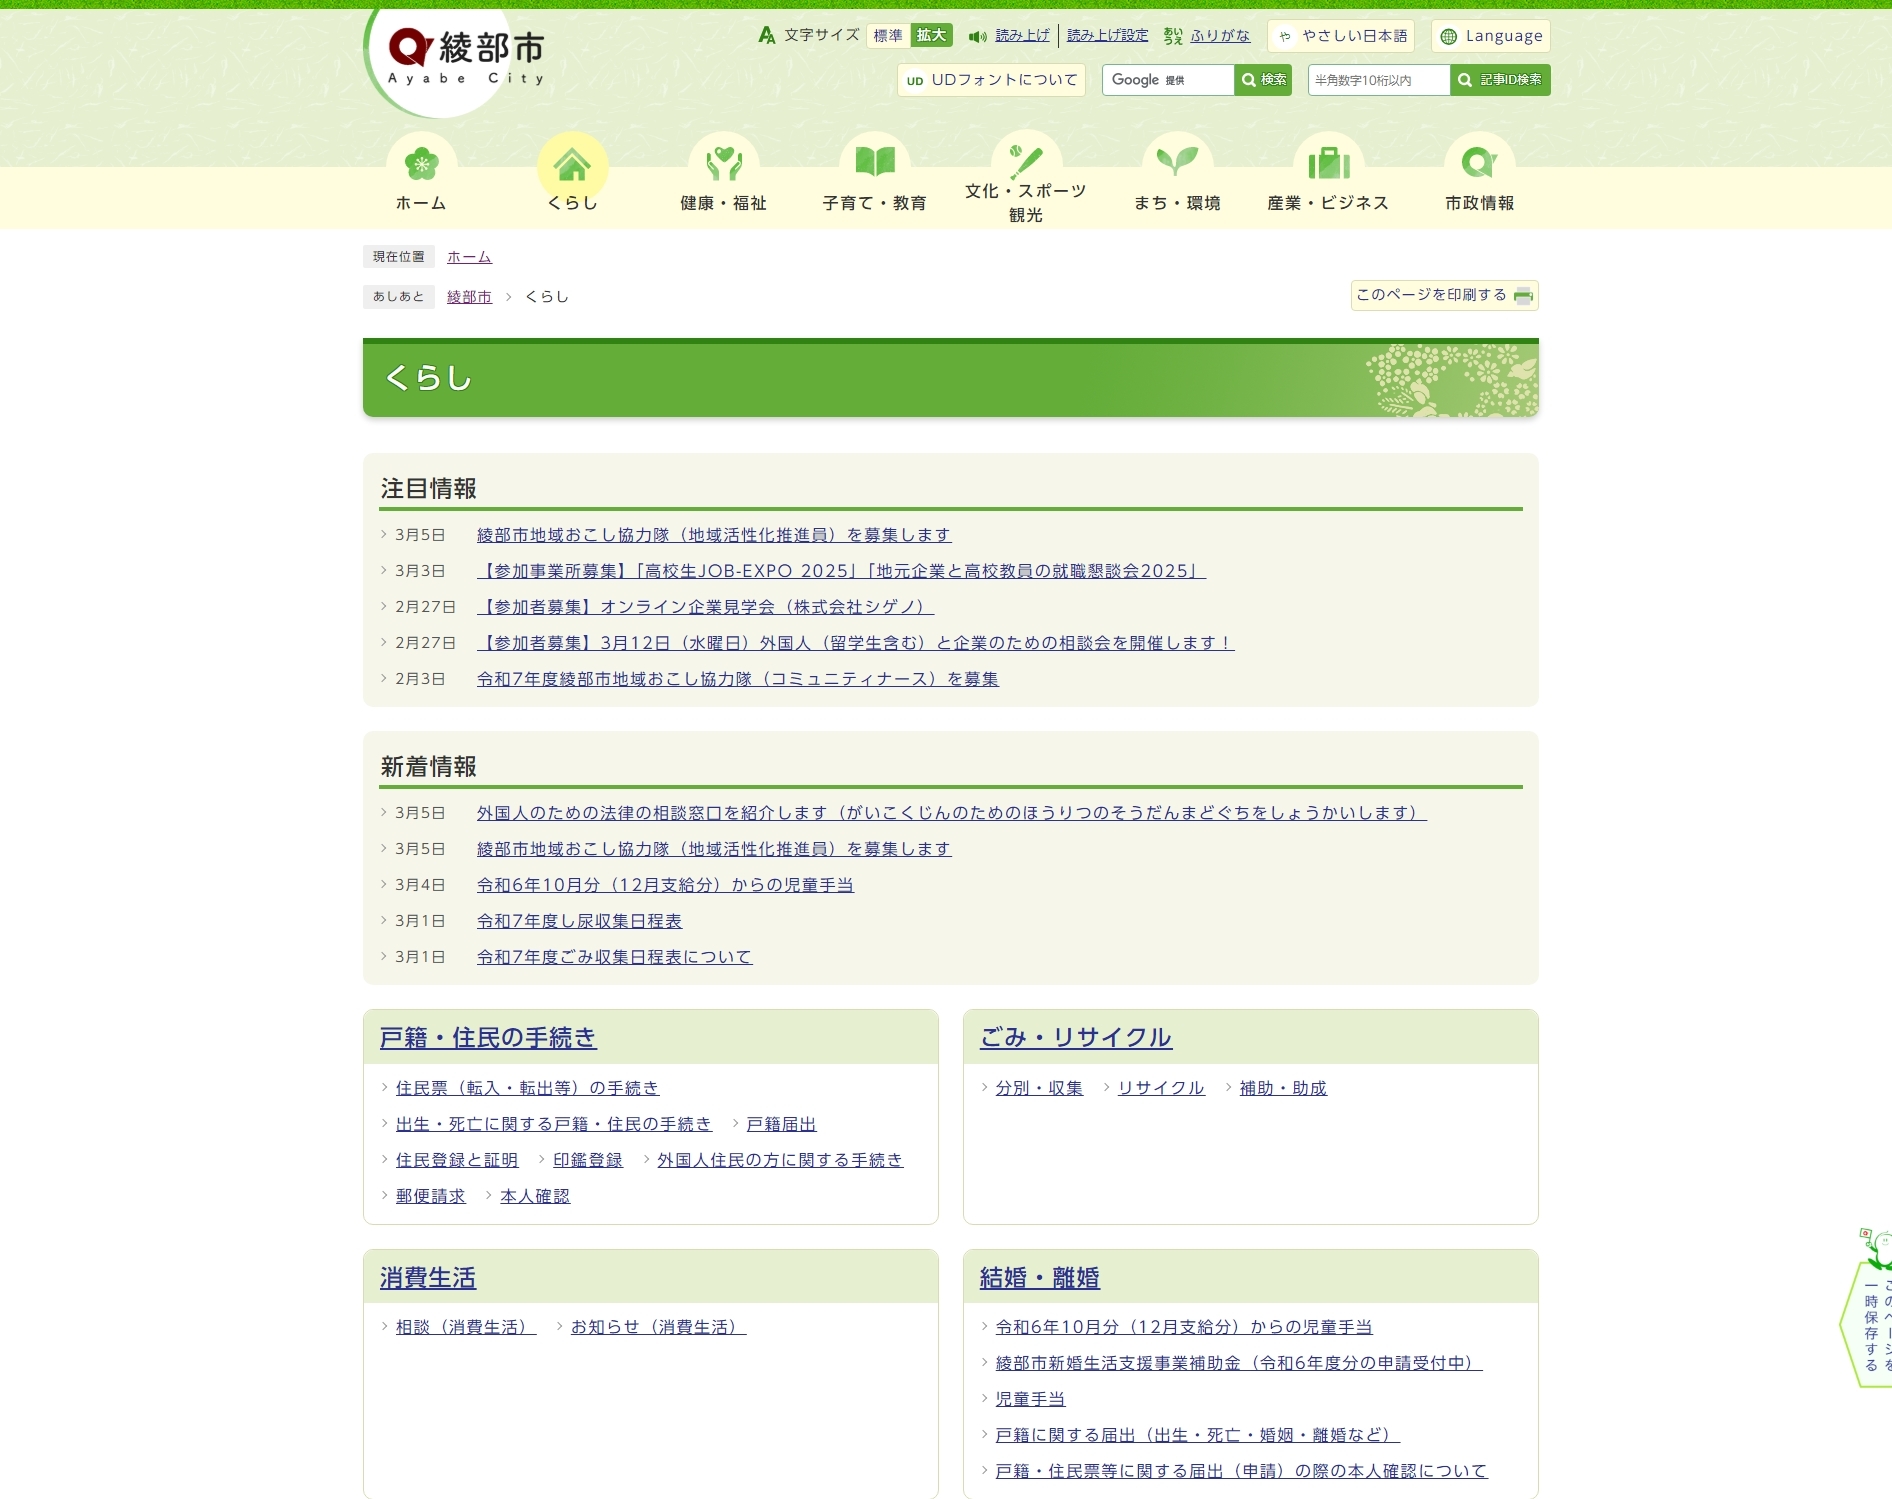1892x1499 pixels.
Task: Open 健康・福祉 via the heart icon
Action: (x=723, y=163)
